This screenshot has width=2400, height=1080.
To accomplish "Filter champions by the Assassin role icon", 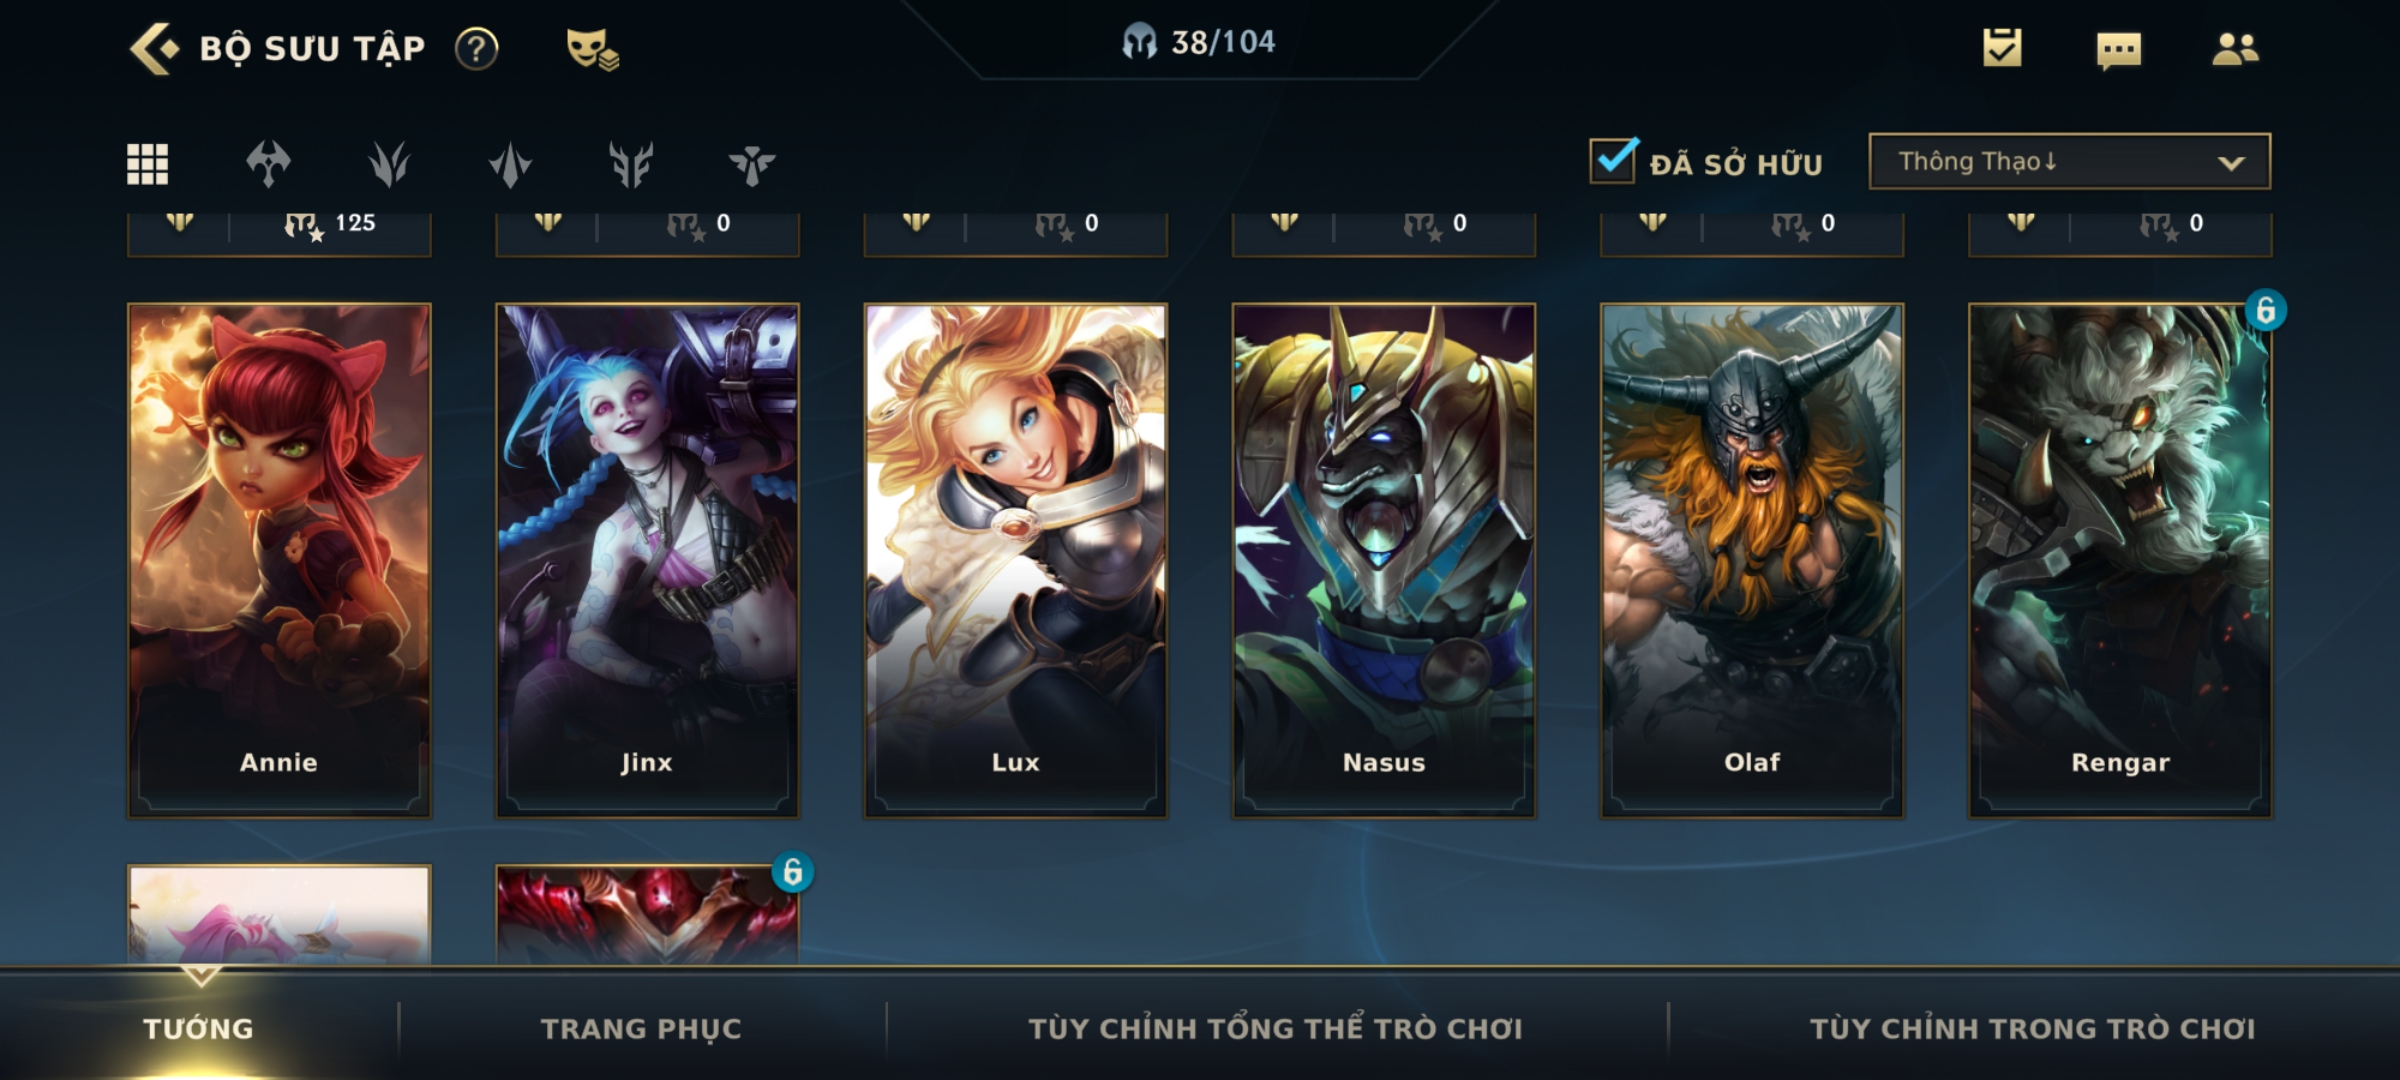I will 510,164.
